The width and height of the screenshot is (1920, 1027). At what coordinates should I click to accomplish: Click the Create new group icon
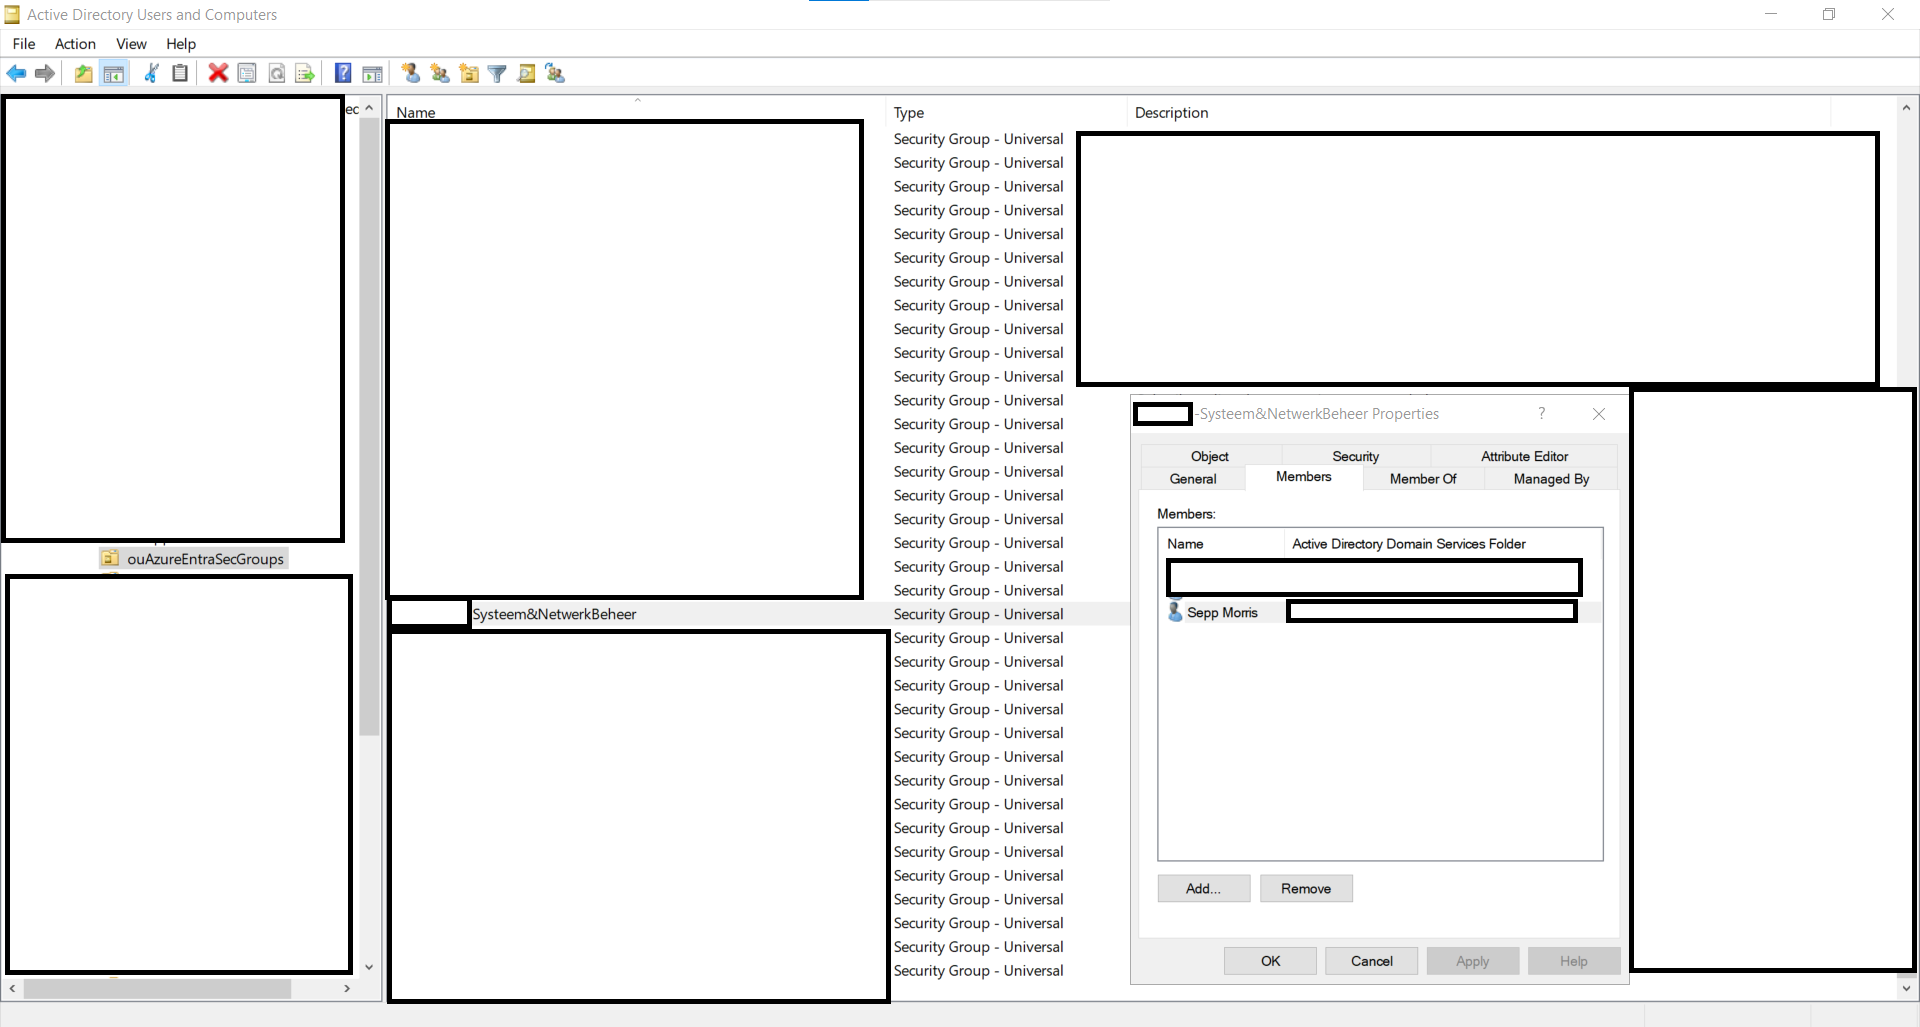[x=439, y=73]
